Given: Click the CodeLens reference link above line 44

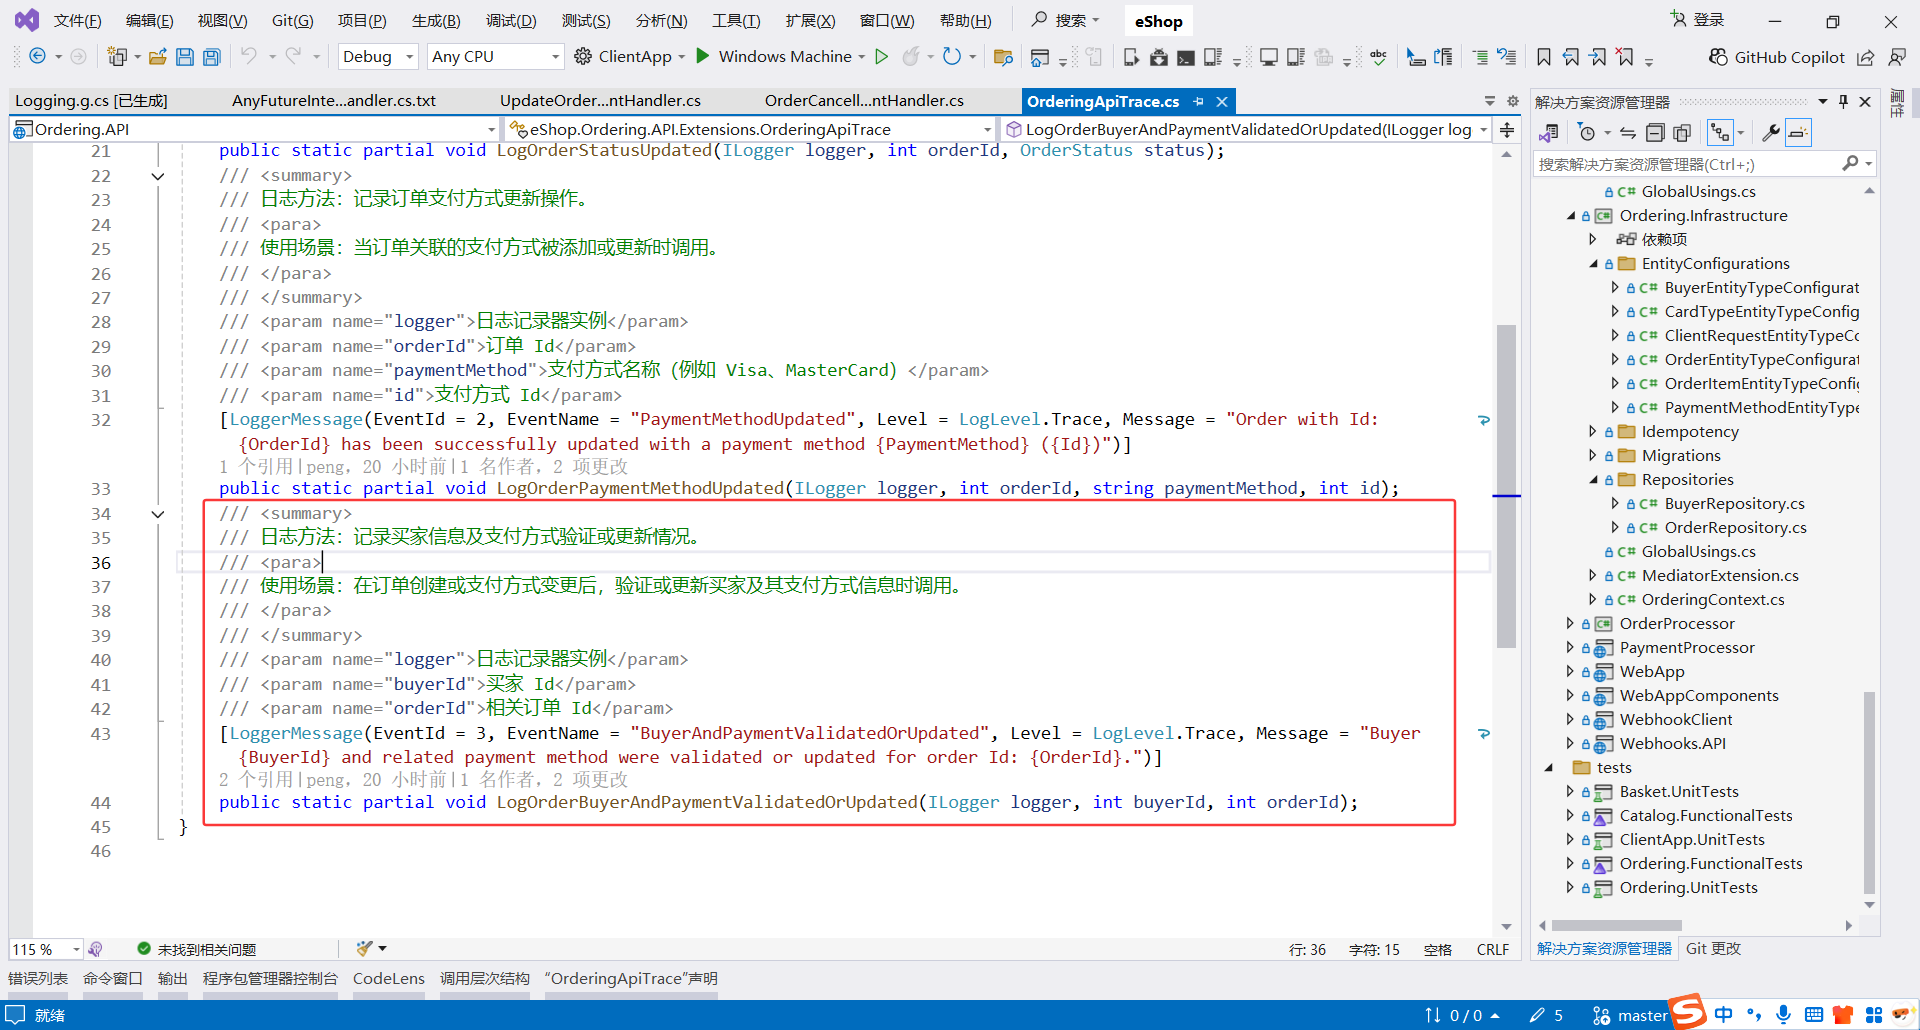Looking at the screenshot, I should [x=259, y=780].
